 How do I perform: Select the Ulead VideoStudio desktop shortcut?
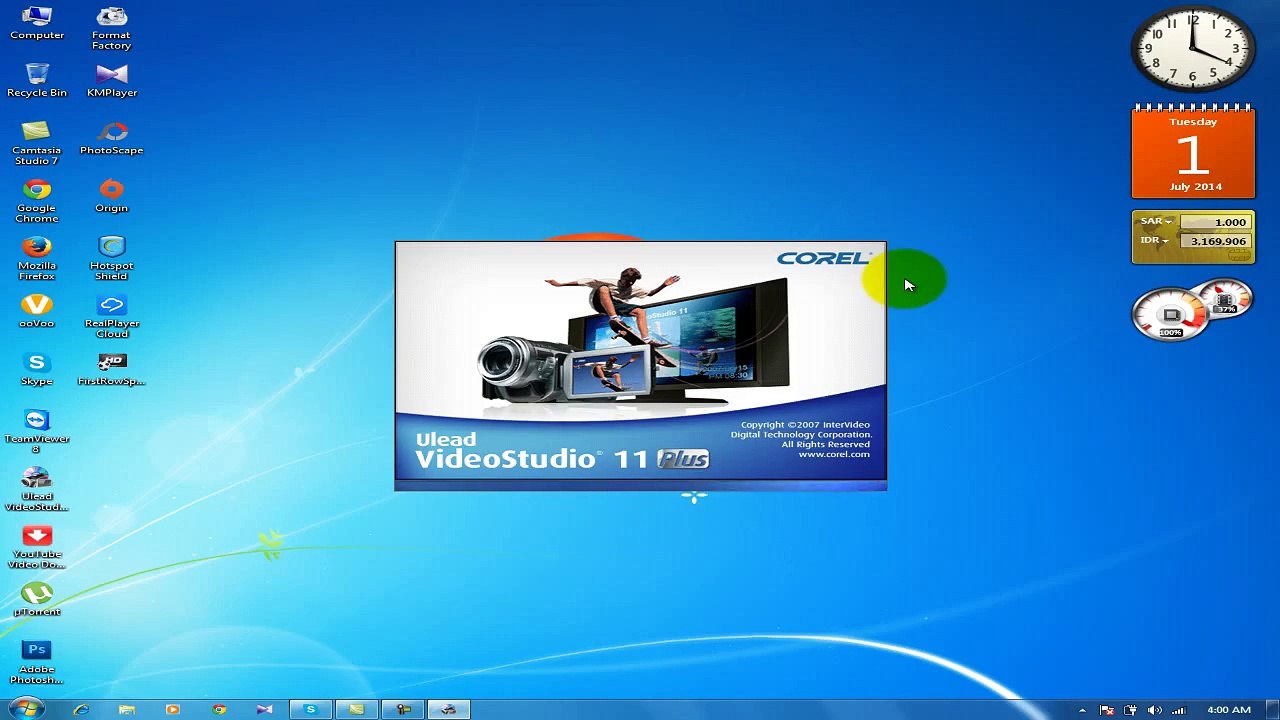[x=37, y=489]
